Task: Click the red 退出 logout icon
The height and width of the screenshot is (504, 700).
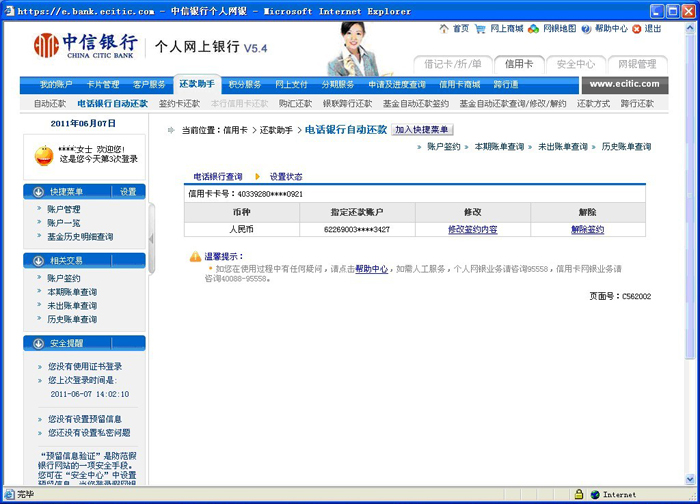Action: click(637, 29)
